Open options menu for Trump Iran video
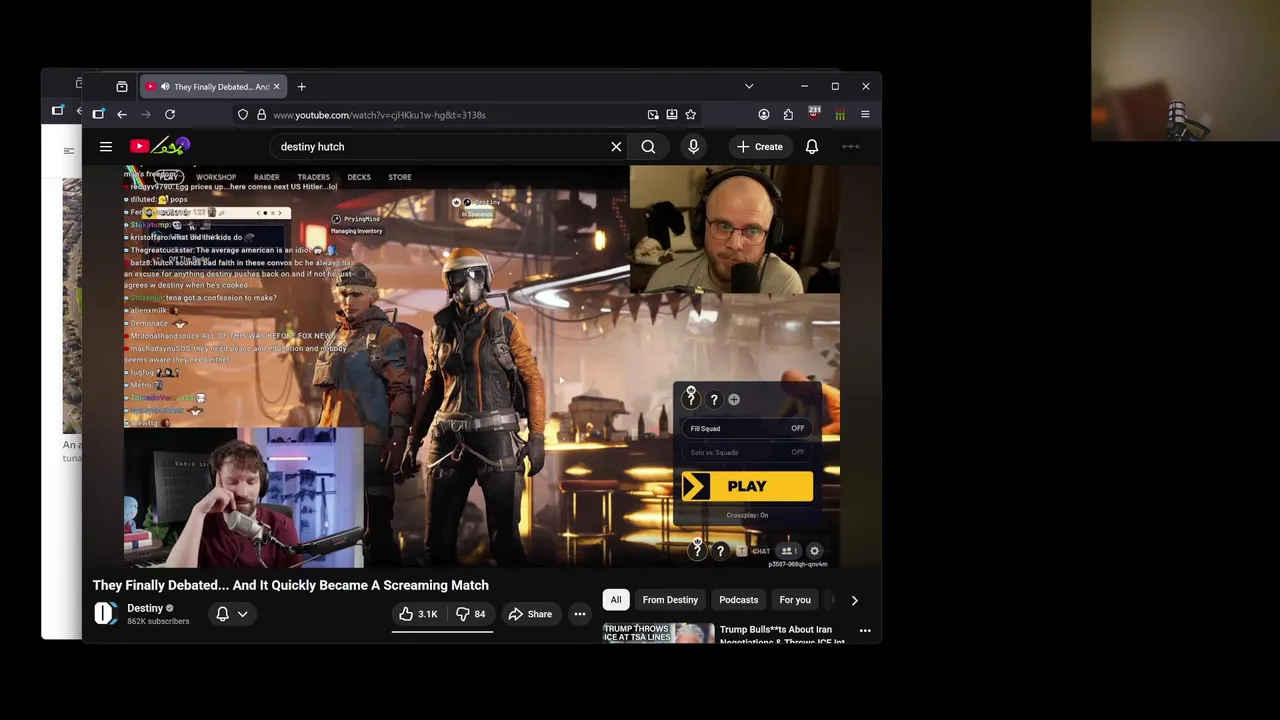Screen dimensions: 1280x720 865,631
